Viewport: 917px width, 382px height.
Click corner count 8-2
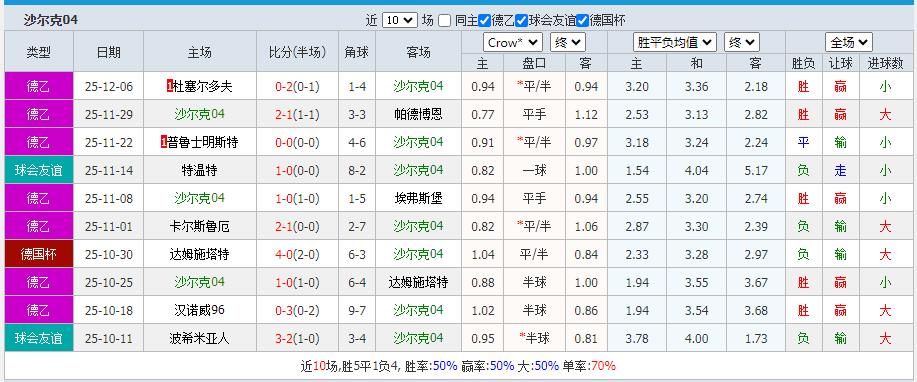(x=357, y=170)
